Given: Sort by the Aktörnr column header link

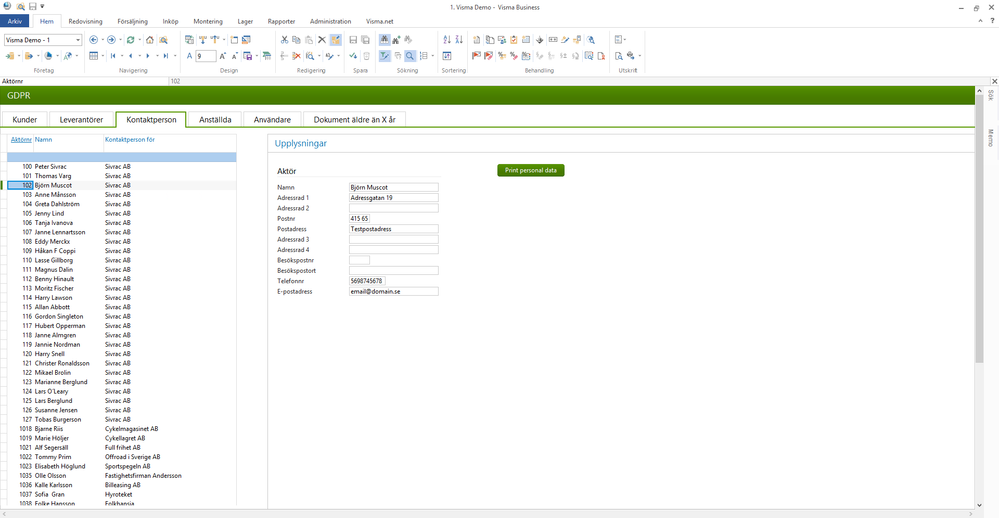Looking at the screenshot, I should pyautogui.click(x=20, y=139).
